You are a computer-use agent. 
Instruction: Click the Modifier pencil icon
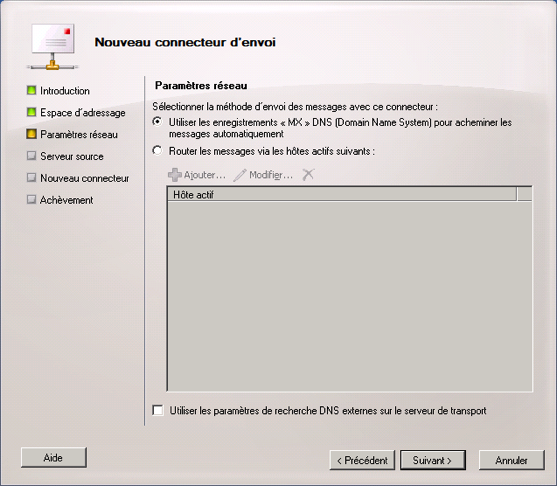[x=240, y=175]
